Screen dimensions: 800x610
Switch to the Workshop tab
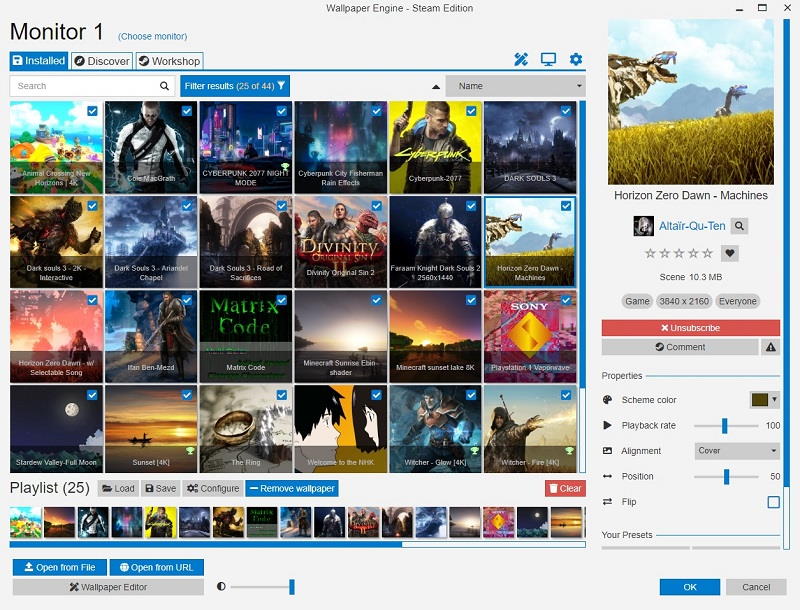point(170,59)
